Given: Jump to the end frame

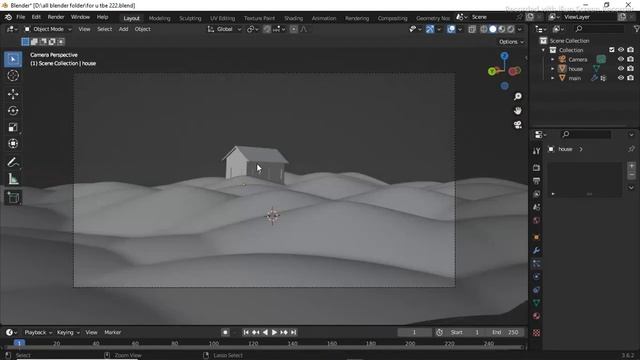Looking at the screenshot, I should coord(293,333).
